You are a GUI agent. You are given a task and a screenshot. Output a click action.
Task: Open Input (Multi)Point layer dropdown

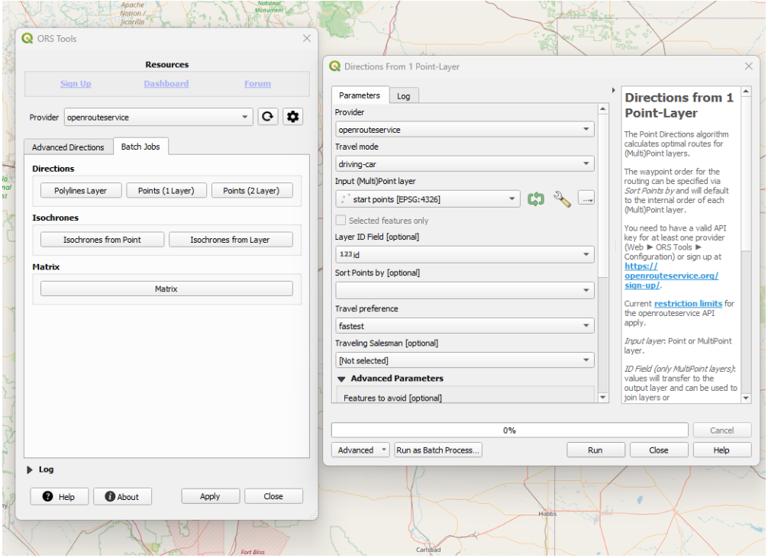pos(428,199)
